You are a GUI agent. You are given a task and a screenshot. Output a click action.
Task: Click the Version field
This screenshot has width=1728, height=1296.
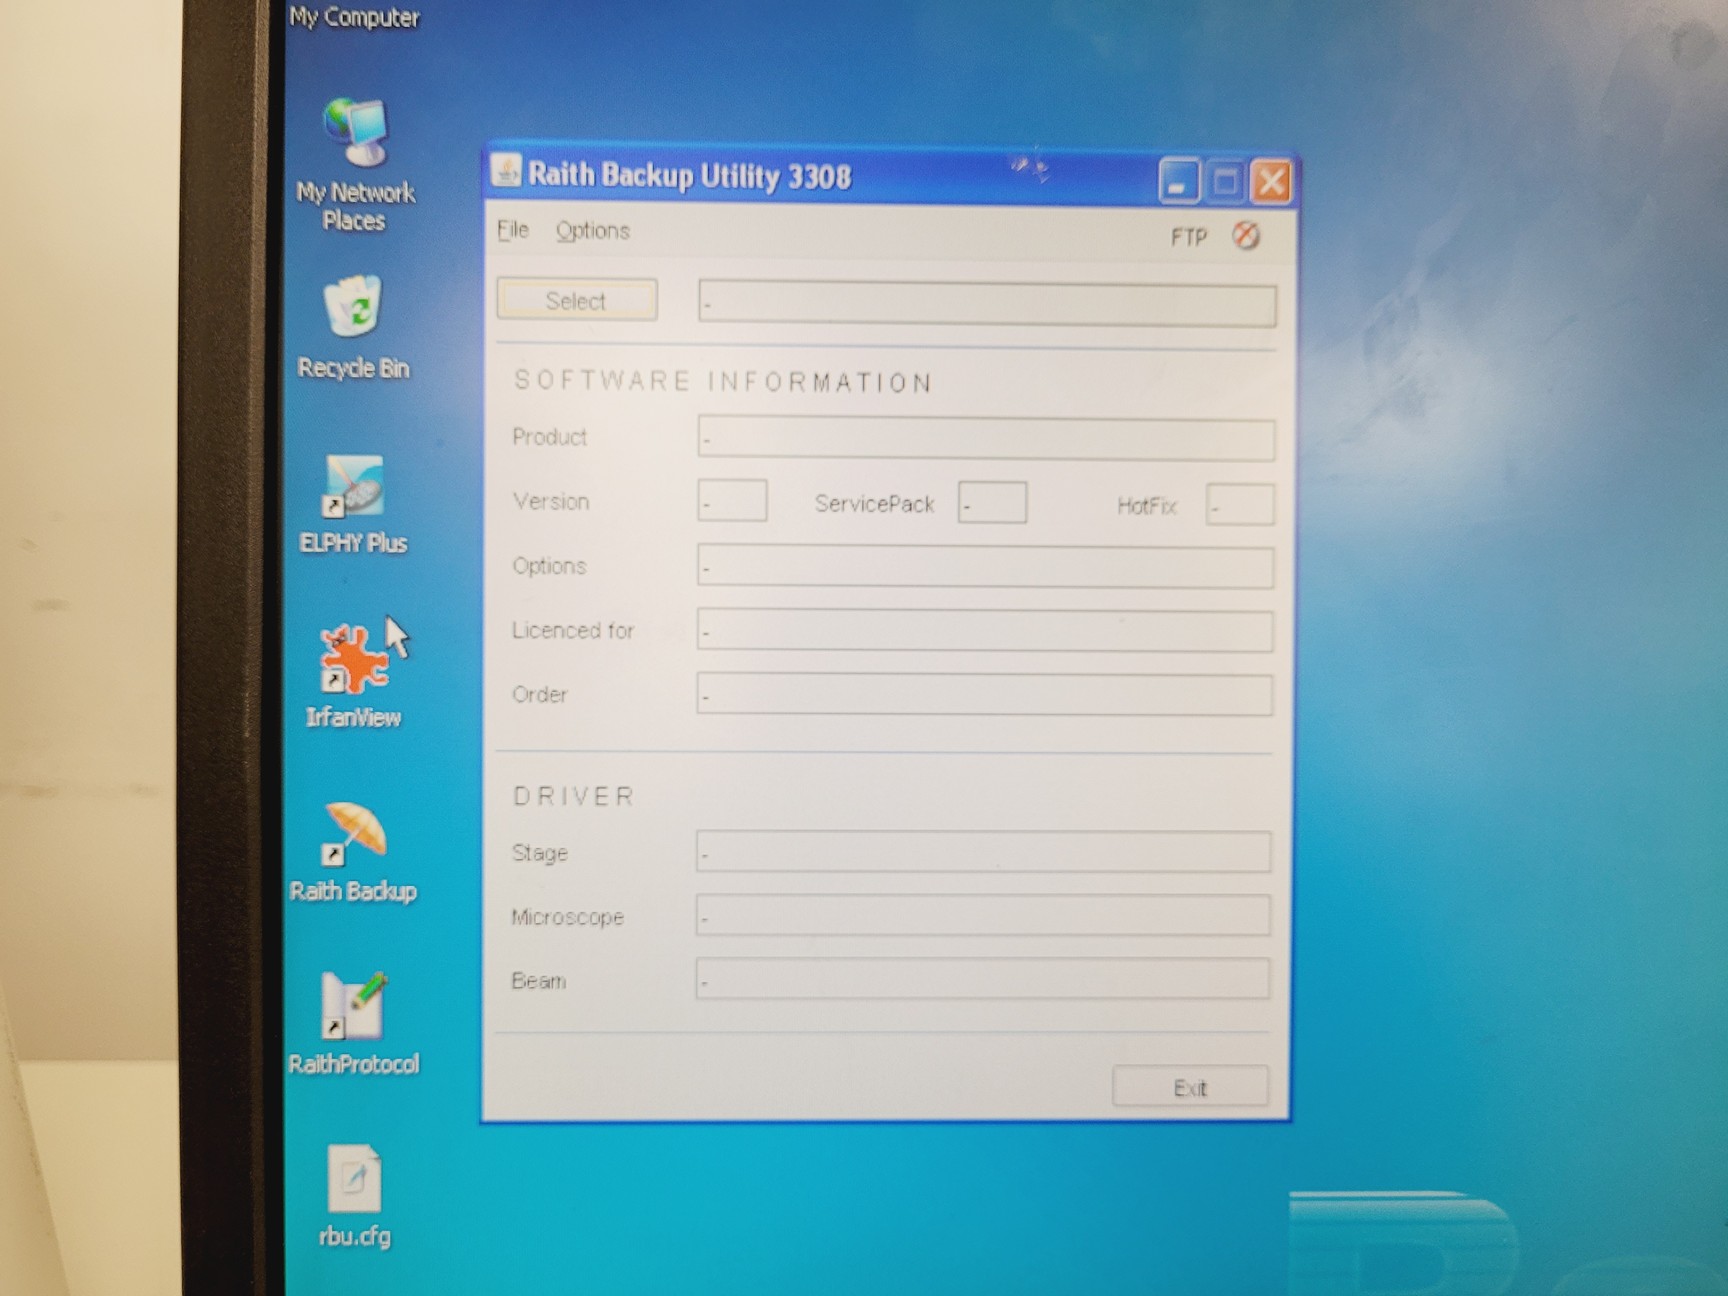(732, 501)
